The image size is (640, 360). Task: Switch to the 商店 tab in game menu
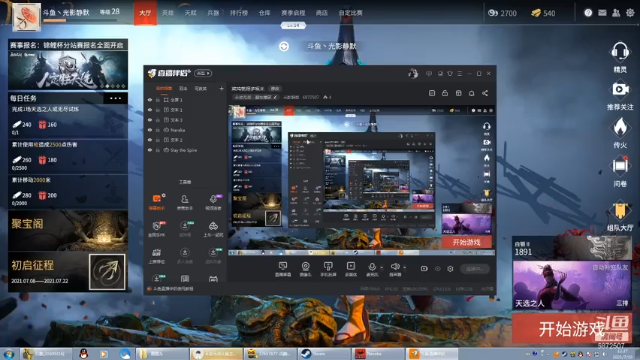[x=322, y=13]
